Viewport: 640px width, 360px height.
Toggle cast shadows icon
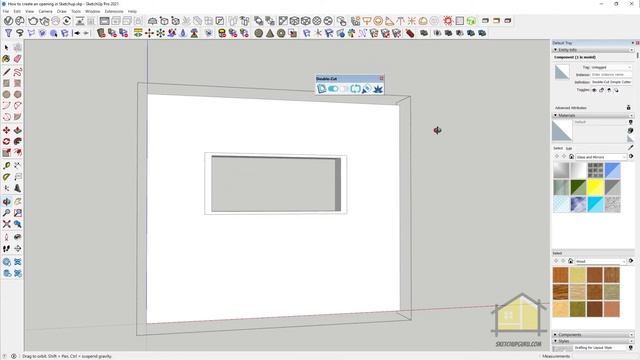(616, 90)
